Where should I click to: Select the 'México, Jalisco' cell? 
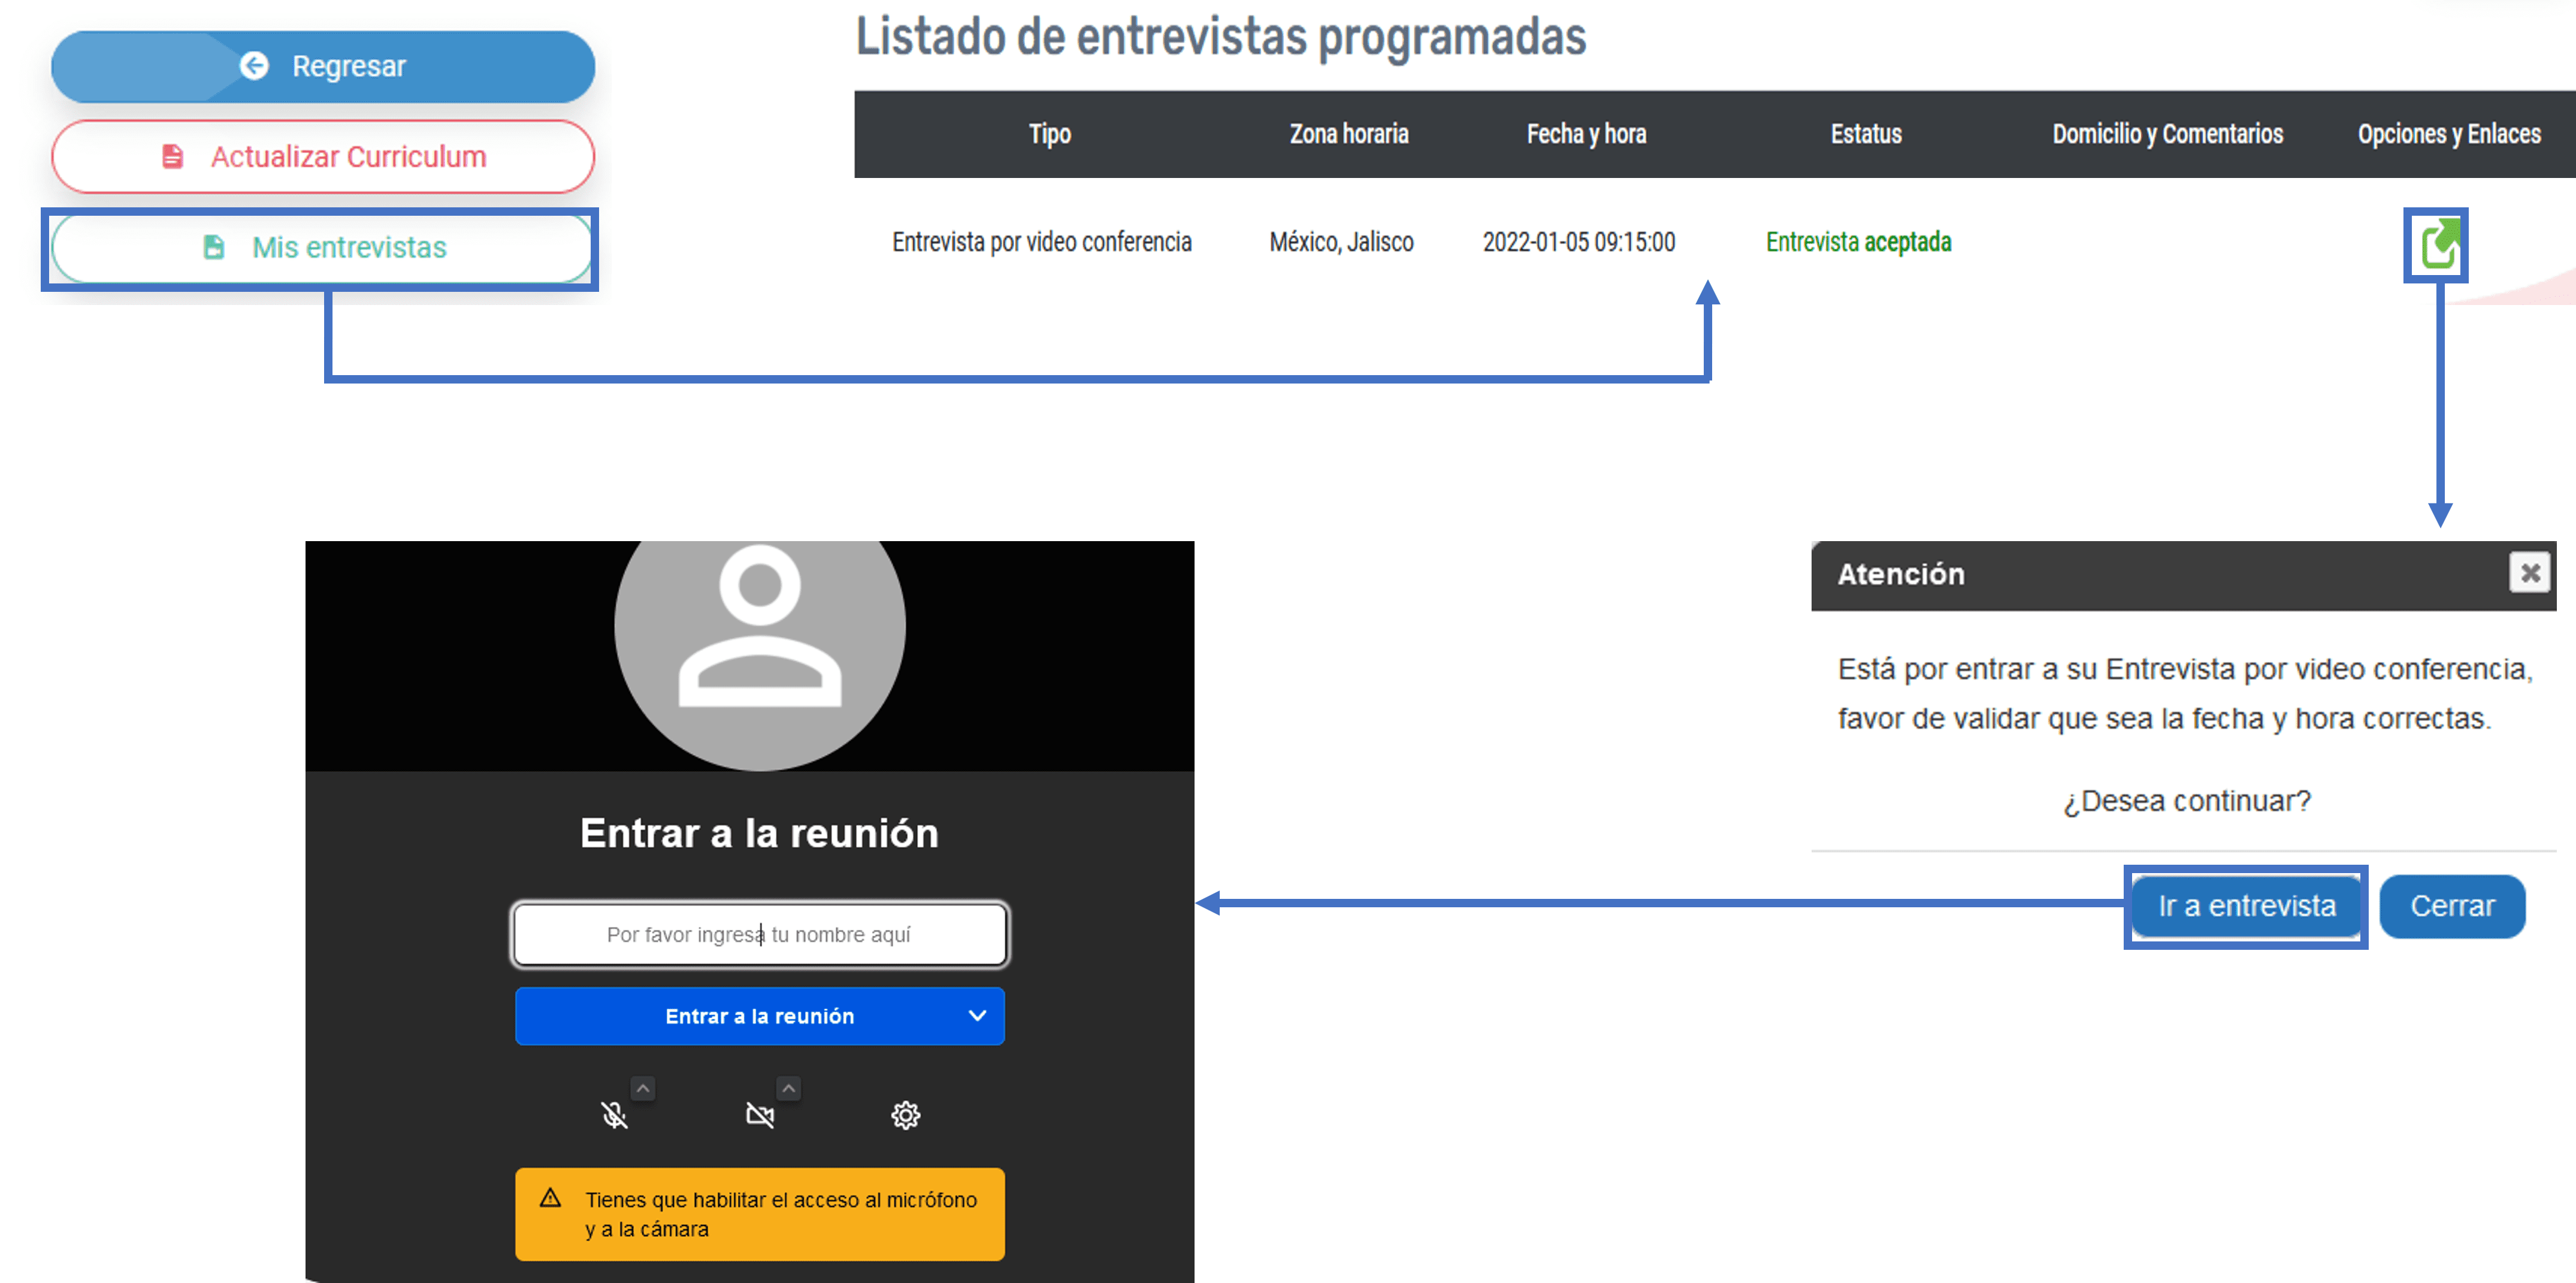(1341, 242)
